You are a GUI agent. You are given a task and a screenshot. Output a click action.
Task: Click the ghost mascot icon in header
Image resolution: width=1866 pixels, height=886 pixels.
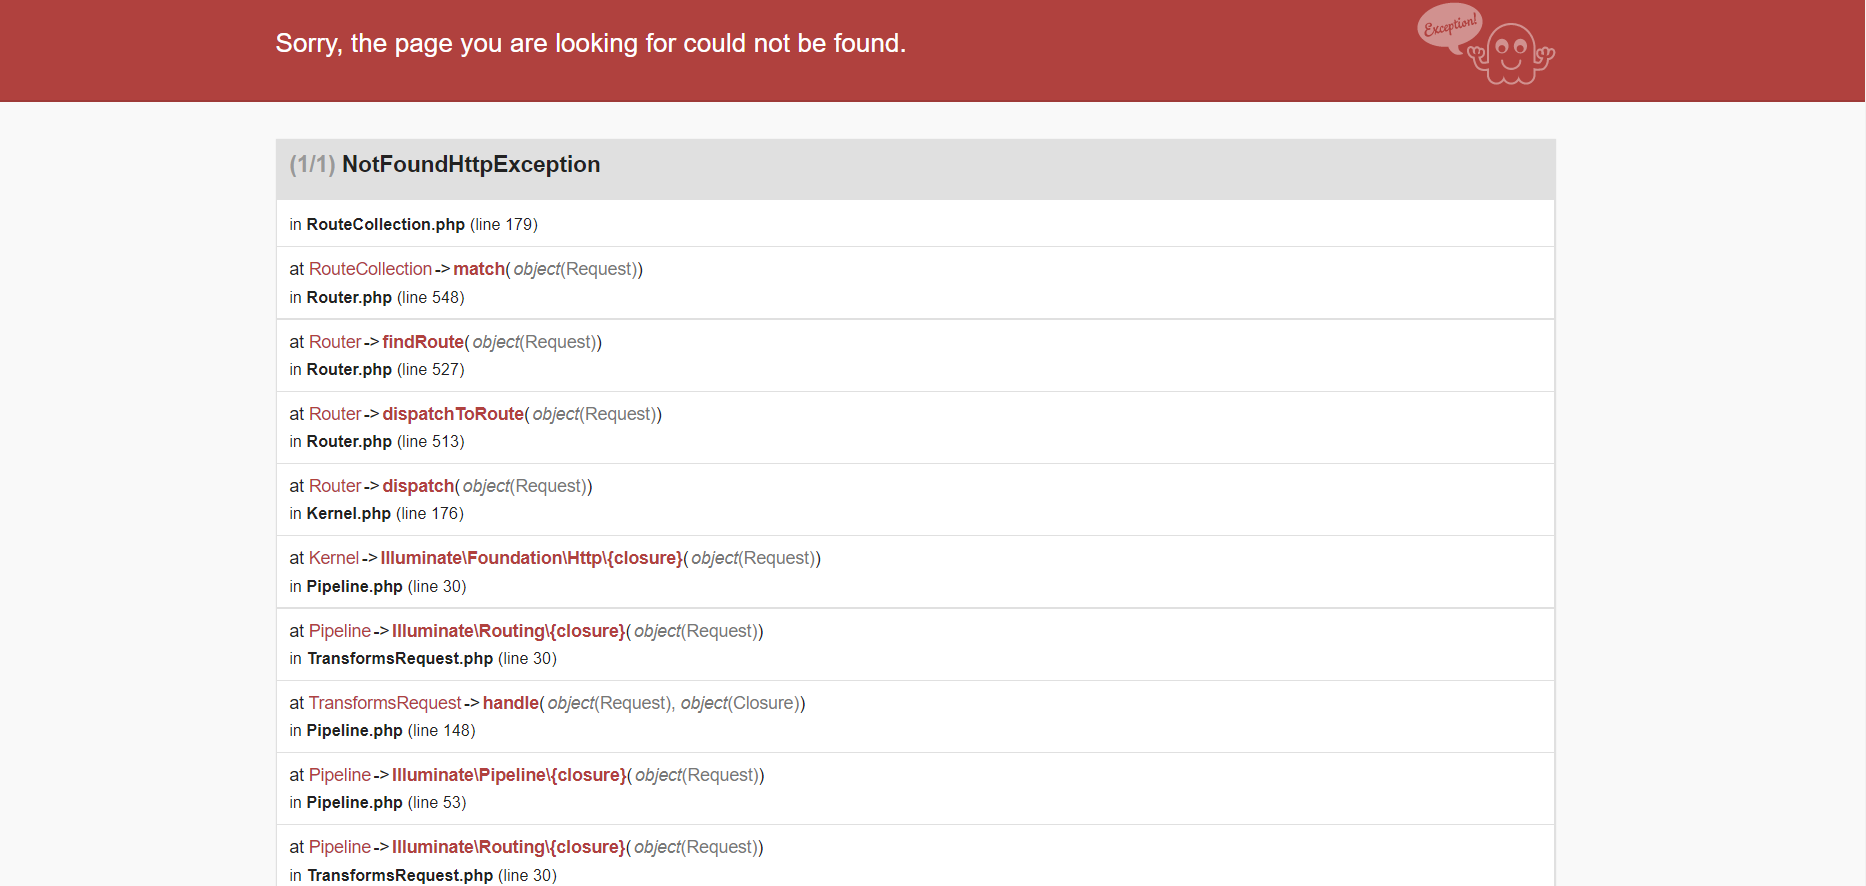1512,56
